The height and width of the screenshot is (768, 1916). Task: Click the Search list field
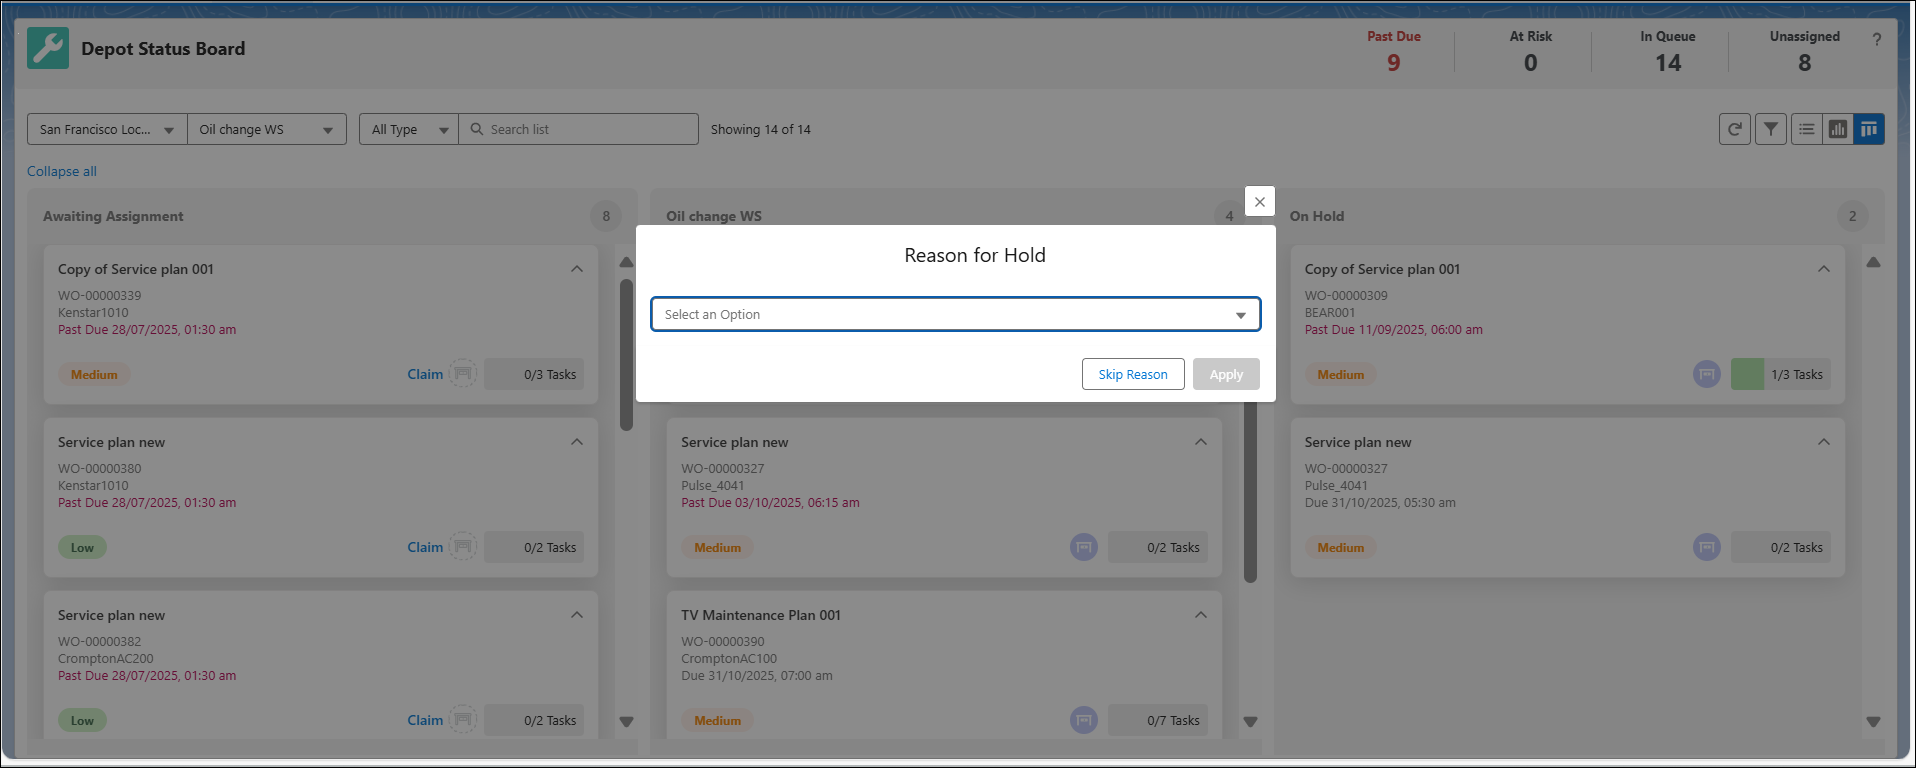pyautogui.click(x=578, y=129)
